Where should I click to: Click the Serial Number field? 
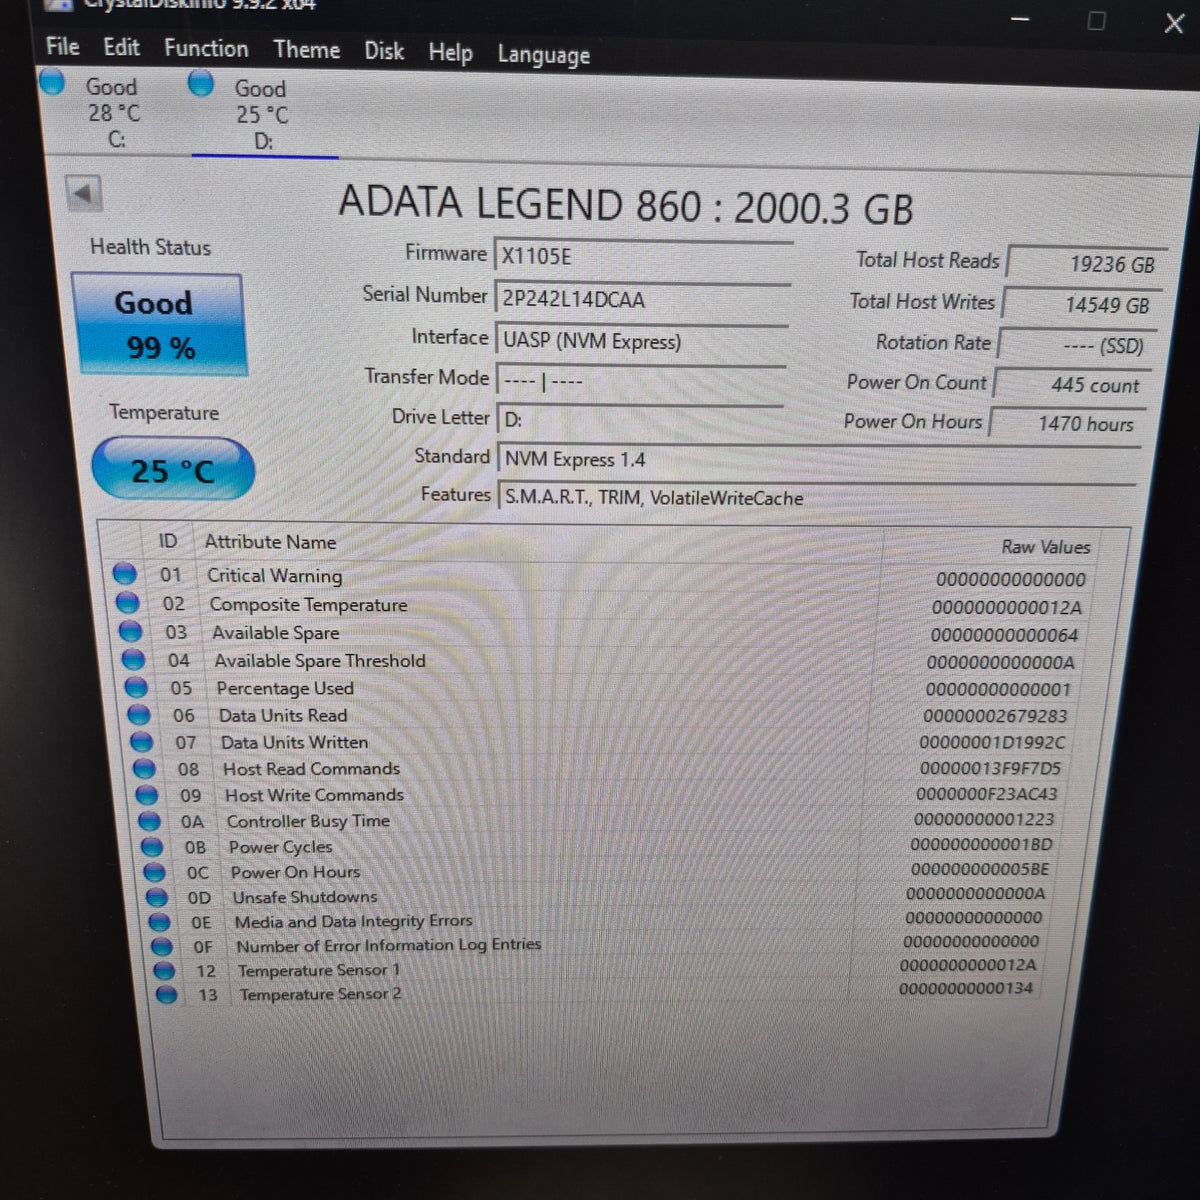coord(642,299)
